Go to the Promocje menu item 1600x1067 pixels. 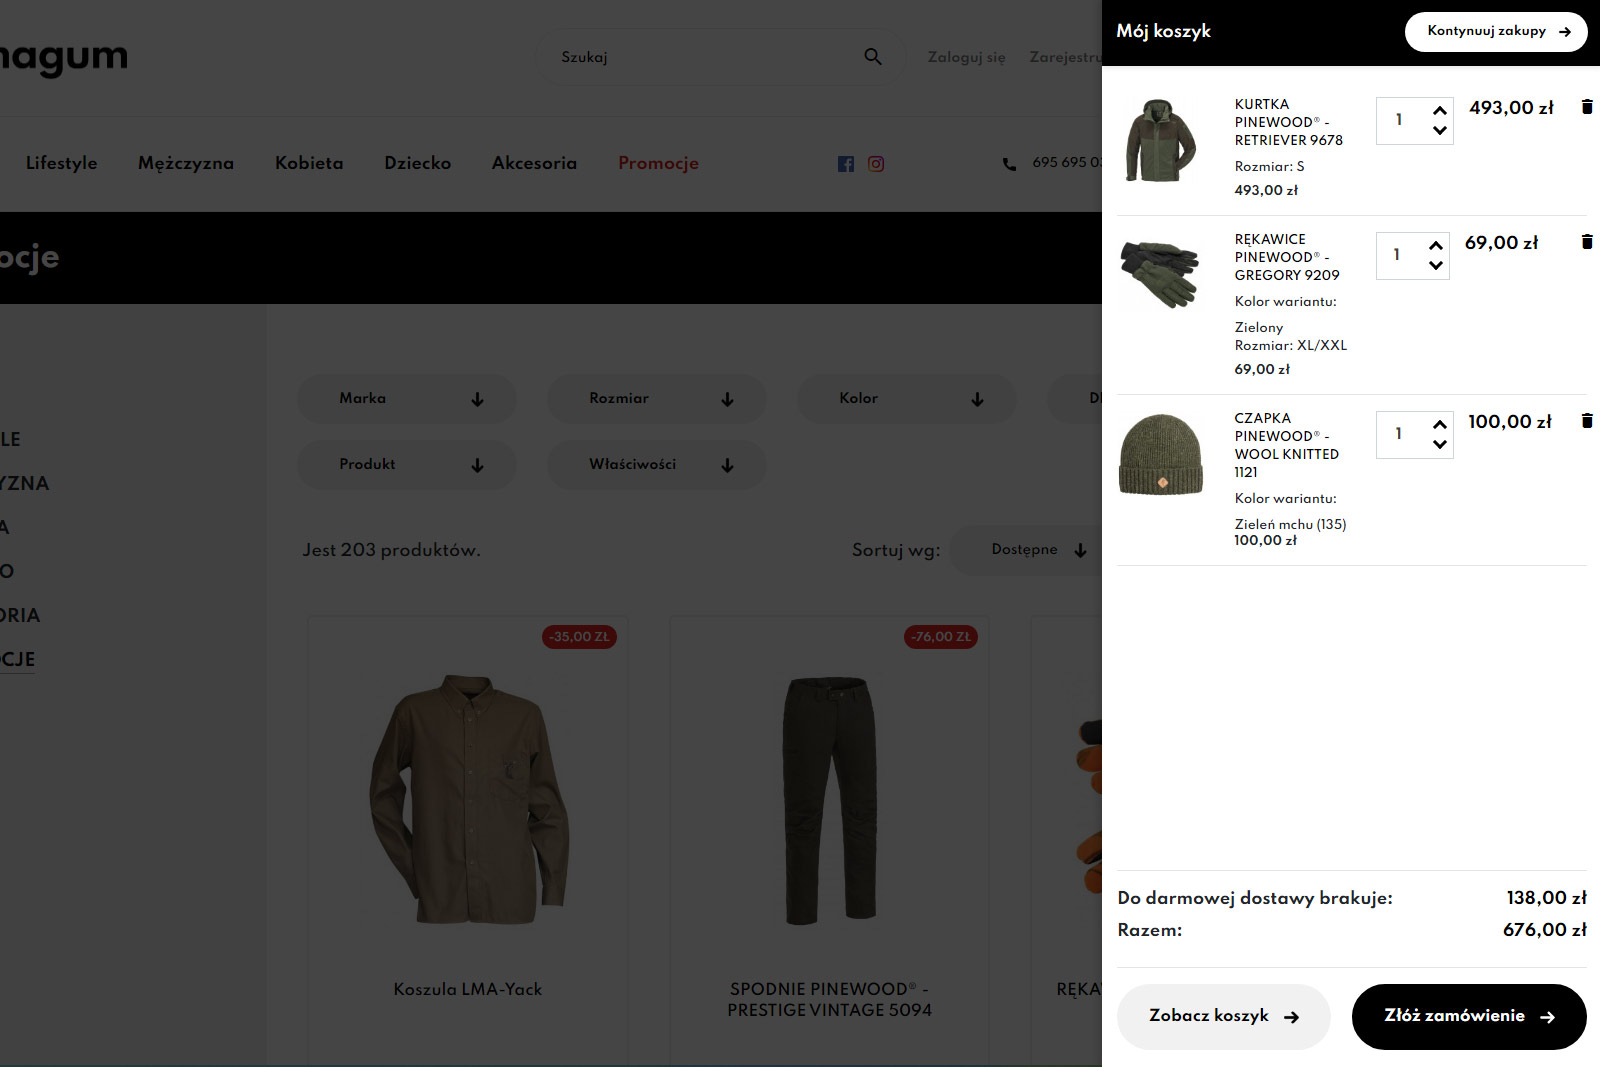pyautogui.click(x=658, y=163)
